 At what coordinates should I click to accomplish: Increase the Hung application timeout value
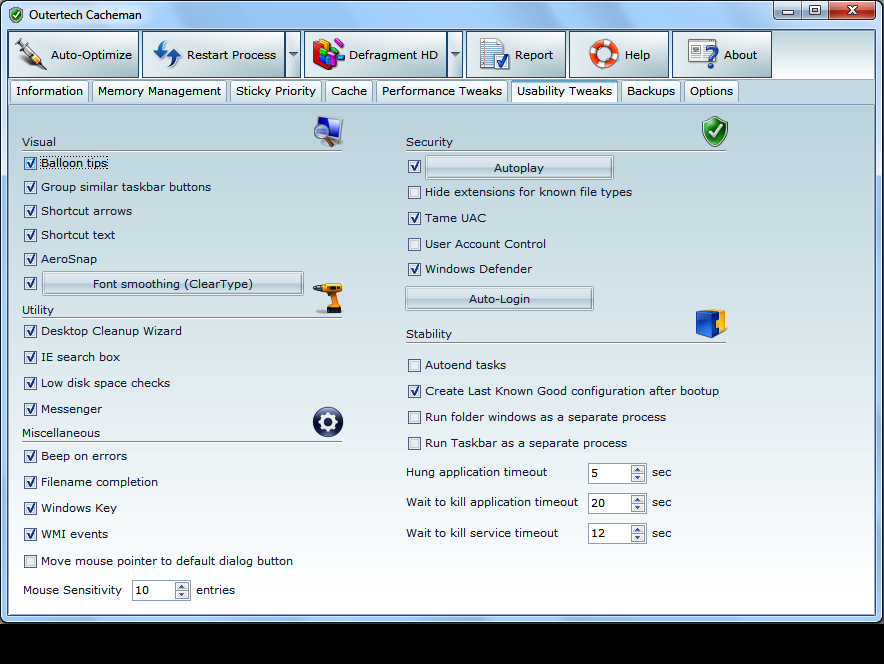pyautogui.click(x=638, y=468)
